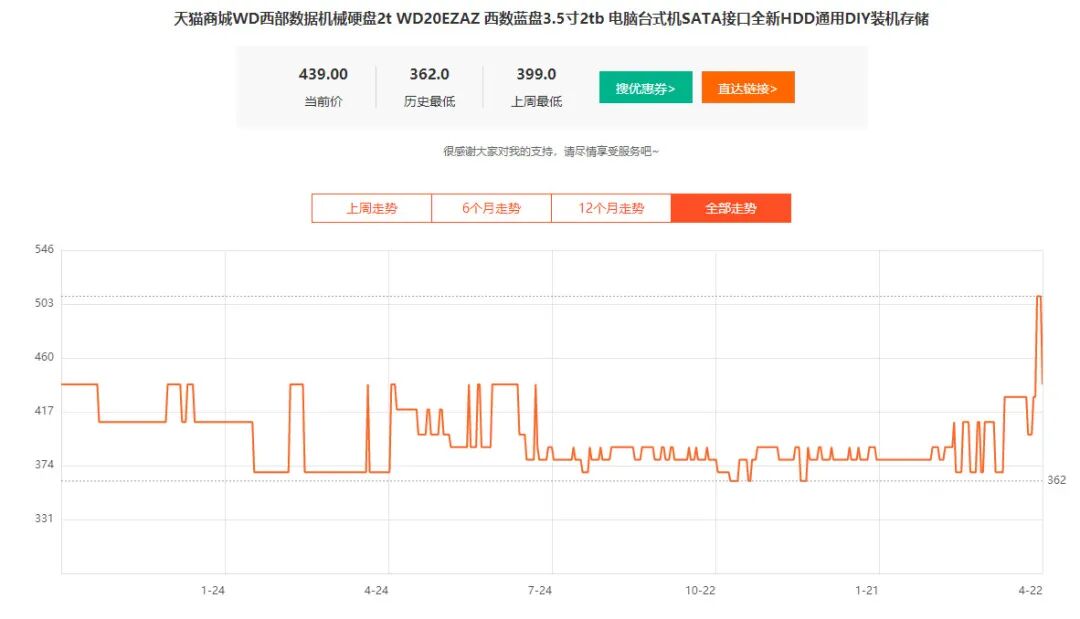Viewport: 1080px width, 619px height.
Task: Click the product title WD20EZAZ heading
Action: click(x=550, y=19)
